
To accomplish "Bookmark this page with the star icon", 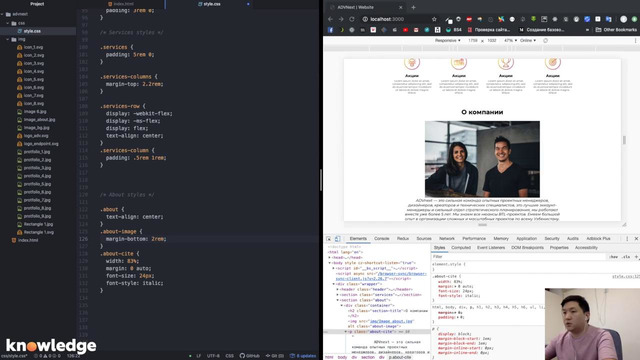I will 434,19.
